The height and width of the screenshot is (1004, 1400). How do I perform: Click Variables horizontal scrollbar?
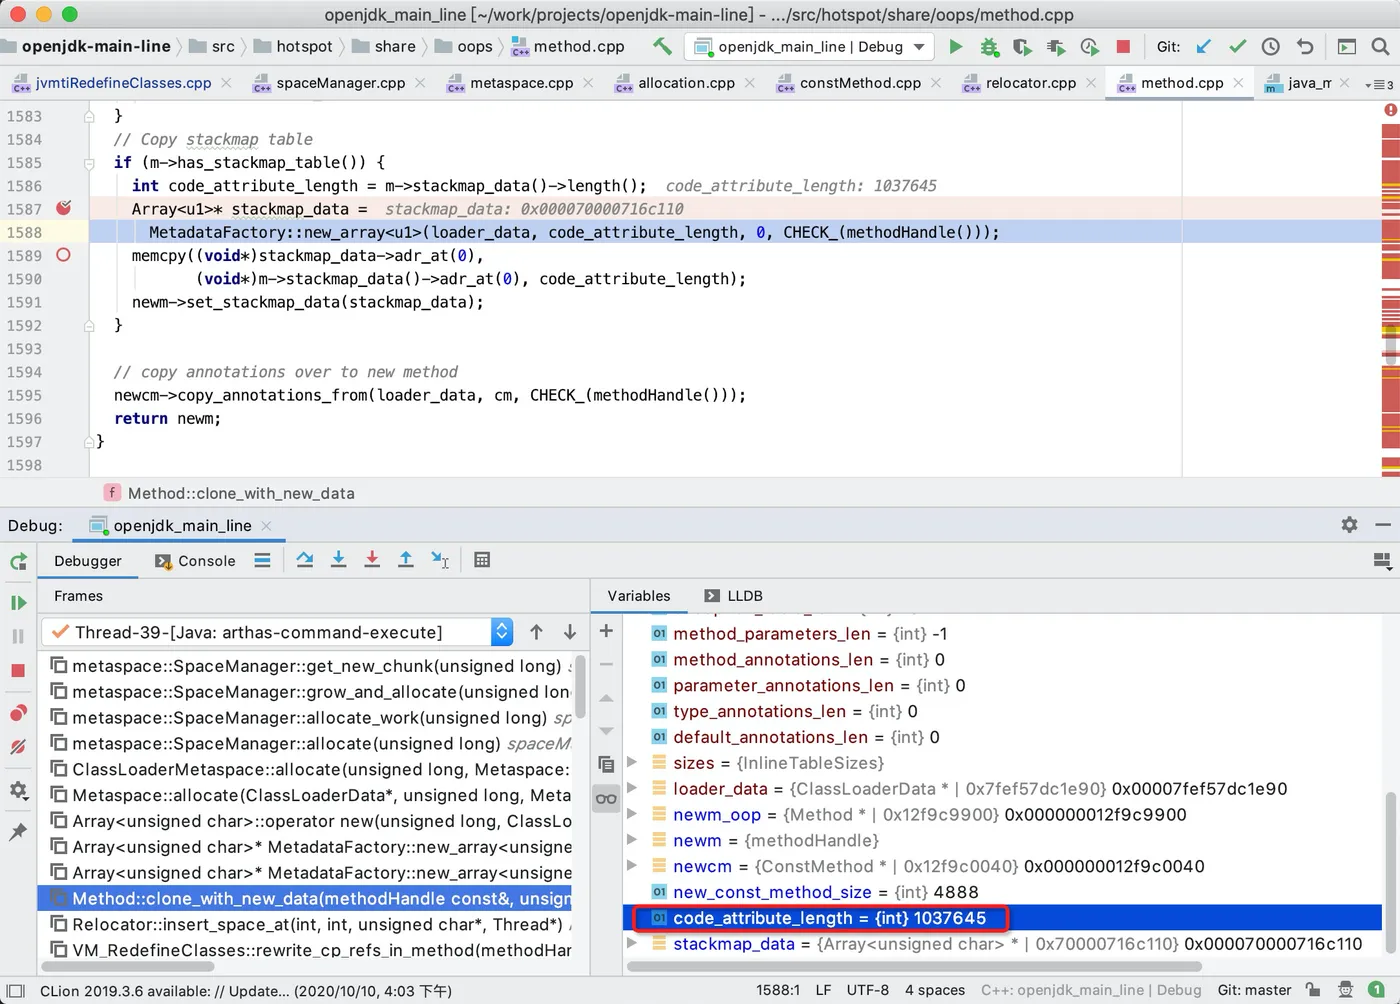(x=914, y=967)
